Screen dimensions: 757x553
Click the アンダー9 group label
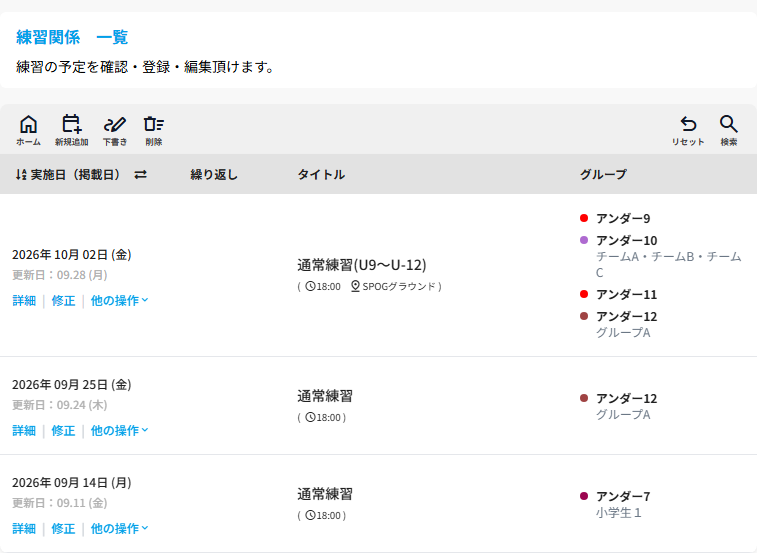coord(623,218)
